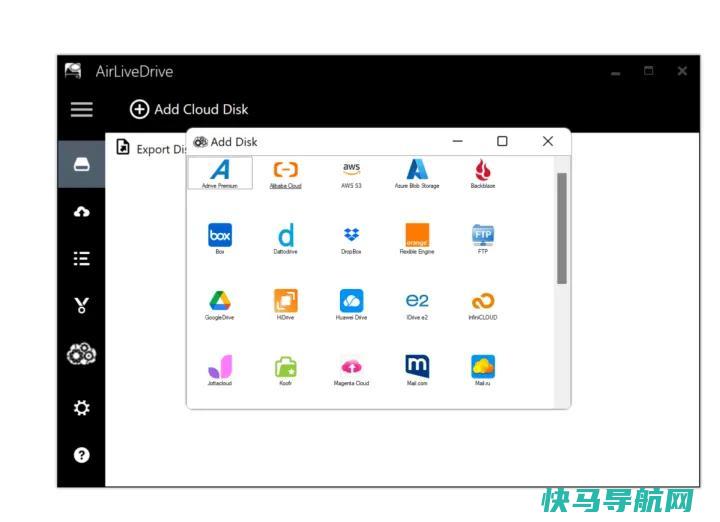Click the AirLiveDrive app logo icon
Screen dimensions: 720x522
pyautogui.click(x=73, y=71)
